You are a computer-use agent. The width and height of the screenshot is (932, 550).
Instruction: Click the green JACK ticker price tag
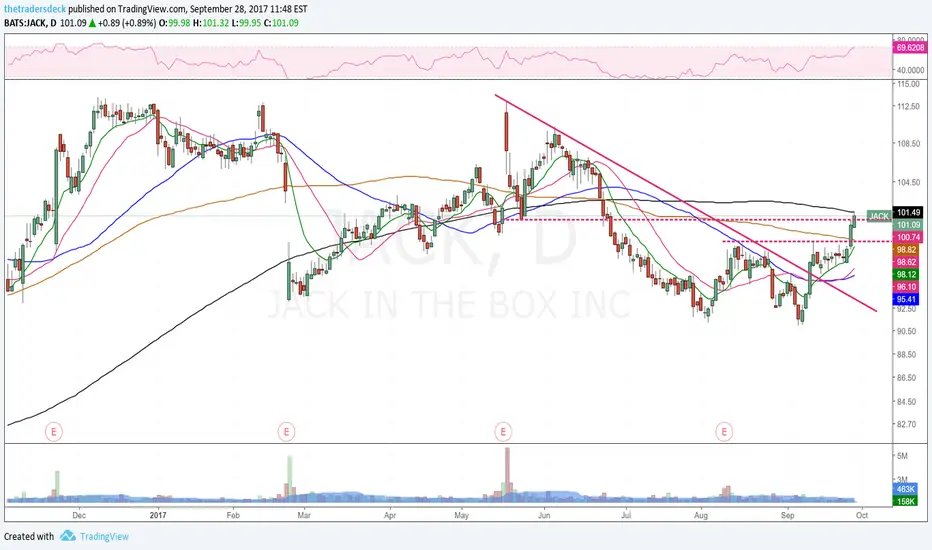point(879,216)
